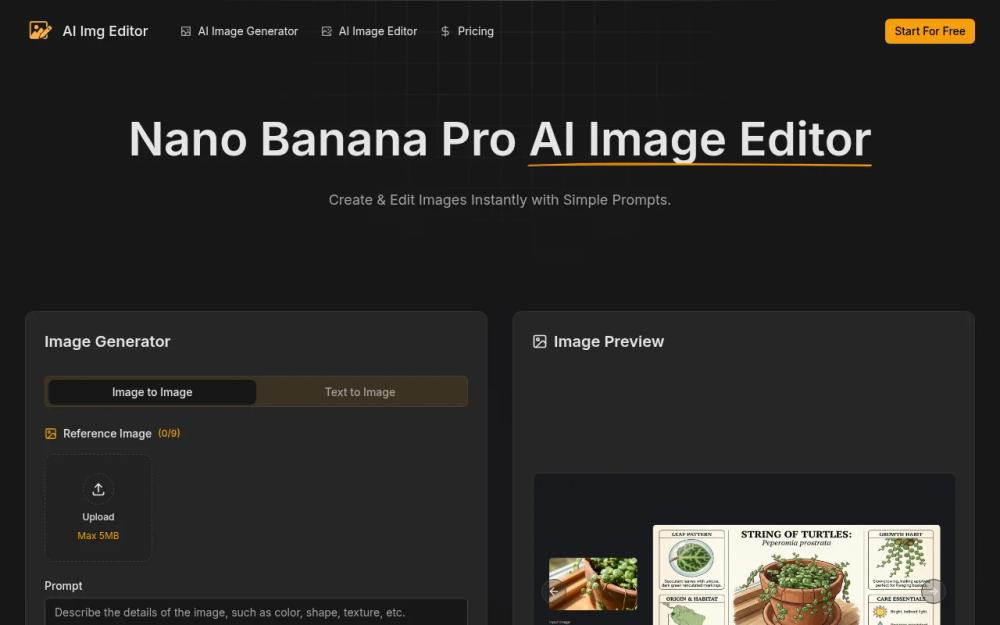The width and height of the screenshot is (1000, 625).
Task: Select the Image to Image tab
Action: [x=152, y=391]
